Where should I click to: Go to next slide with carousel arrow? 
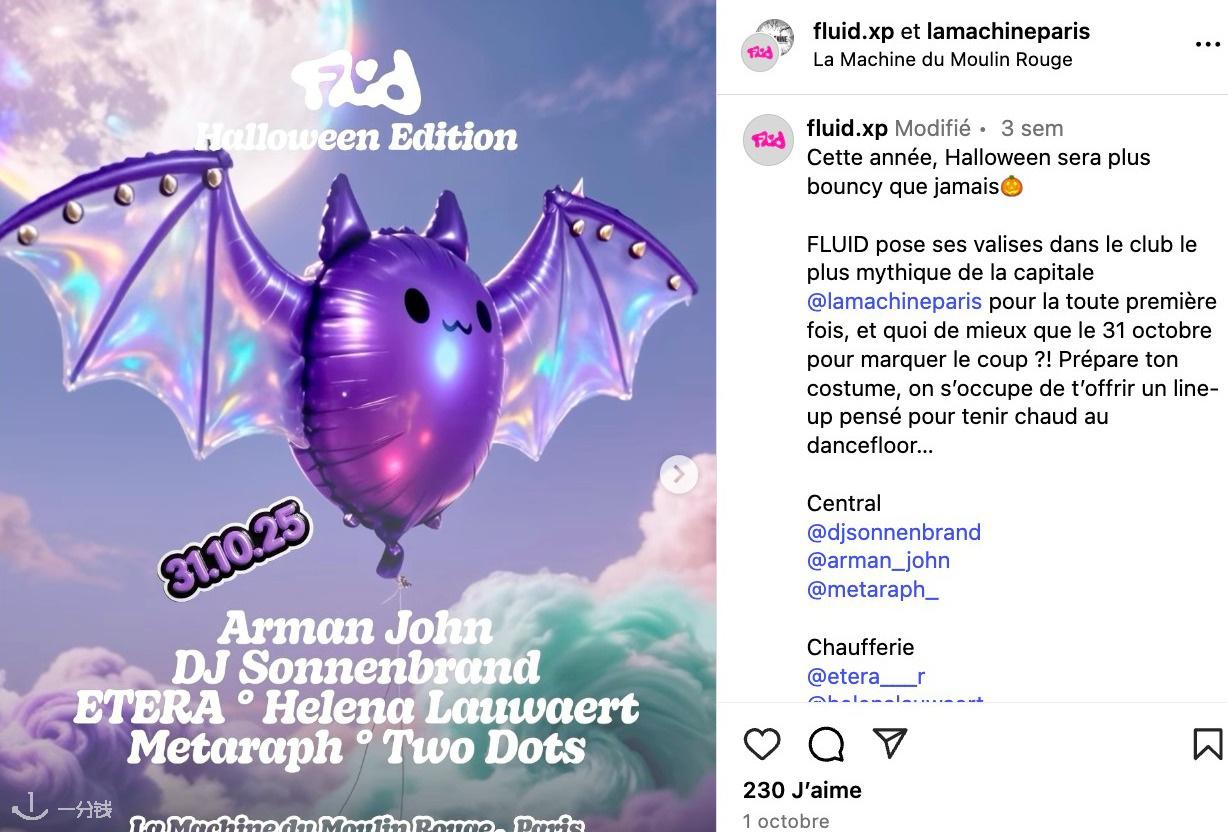(679, 474)
